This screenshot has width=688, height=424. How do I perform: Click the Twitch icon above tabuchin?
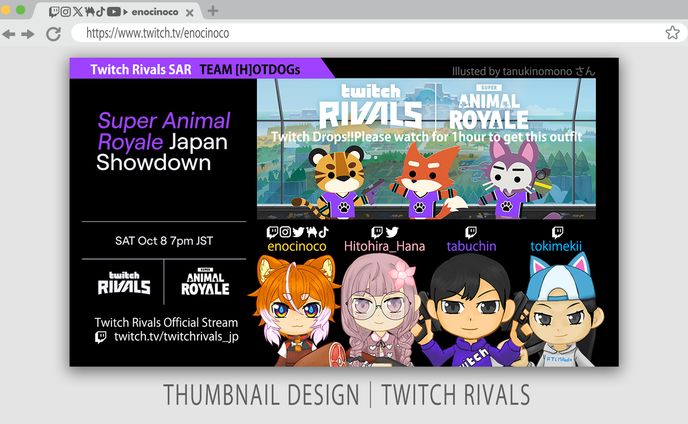(x=471, y=232)
